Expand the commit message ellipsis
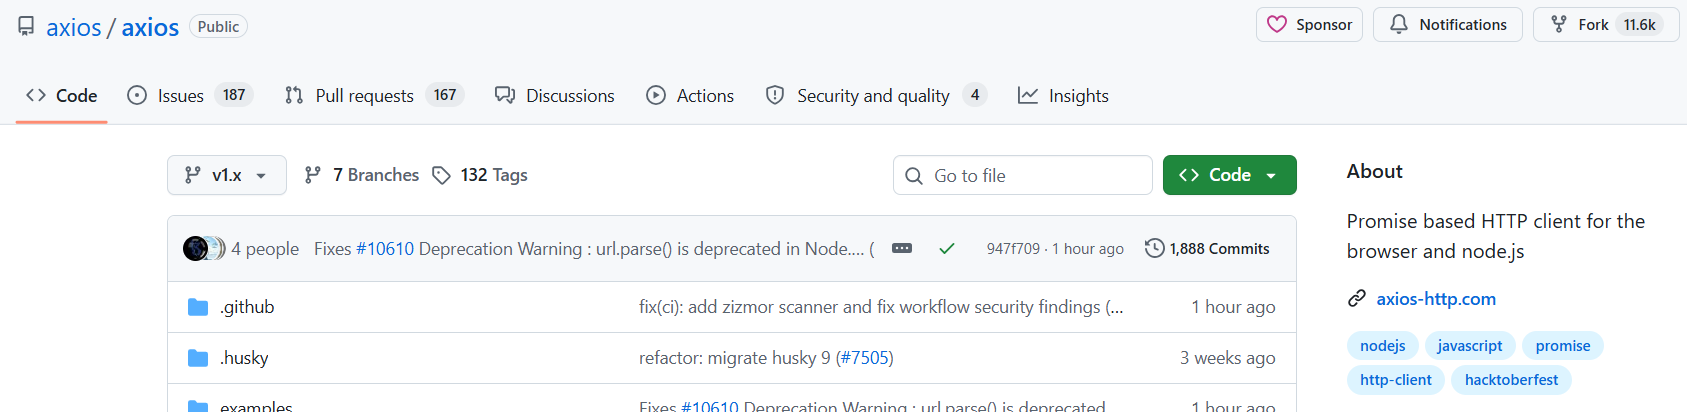 pyautogui.click(x=902, y=249)
